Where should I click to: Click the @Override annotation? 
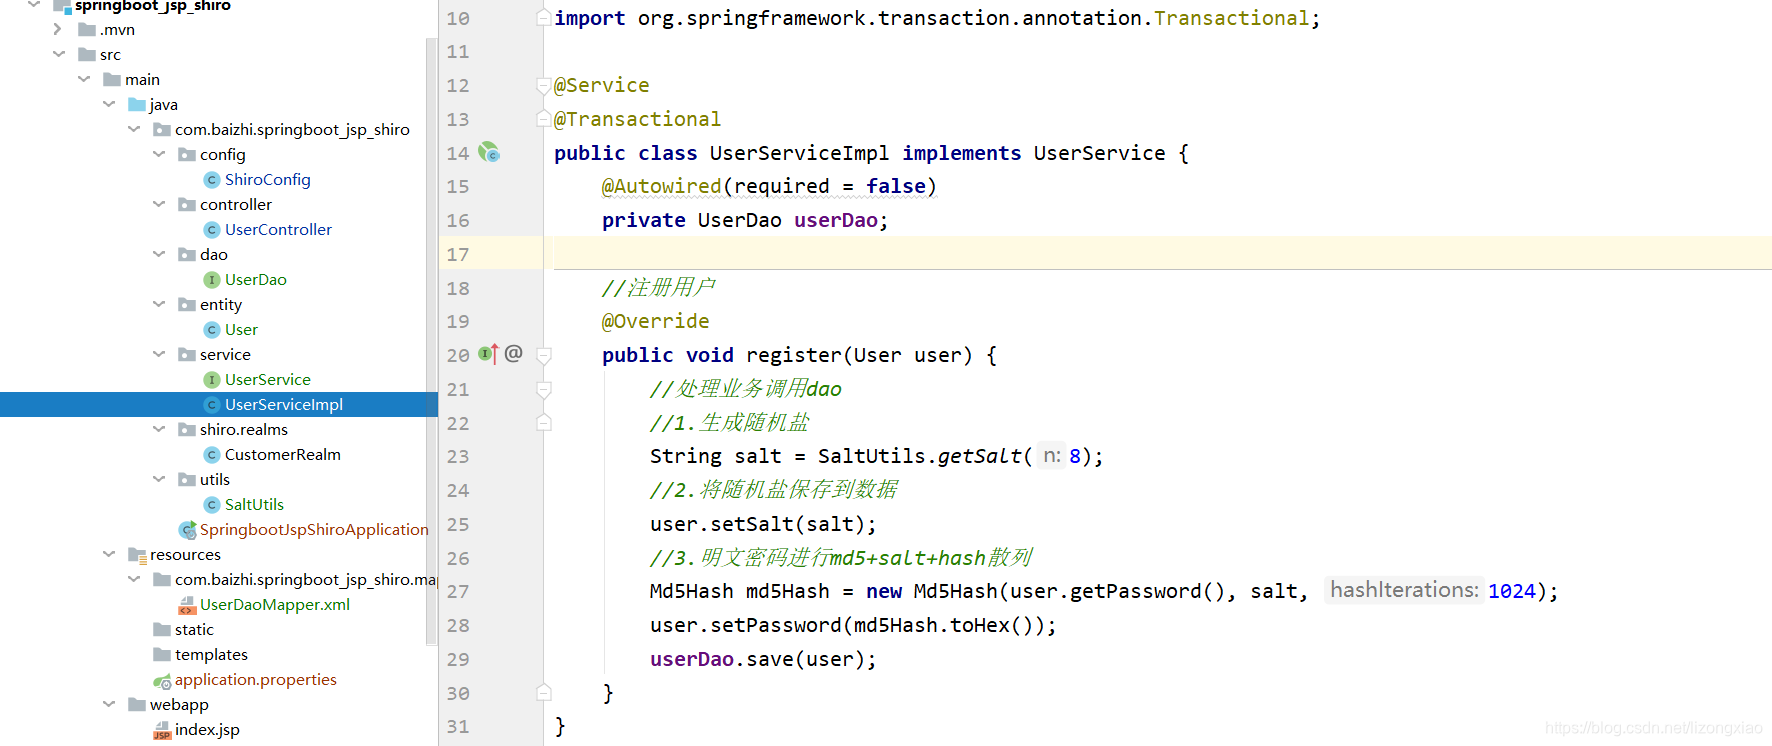pos(655,321)
